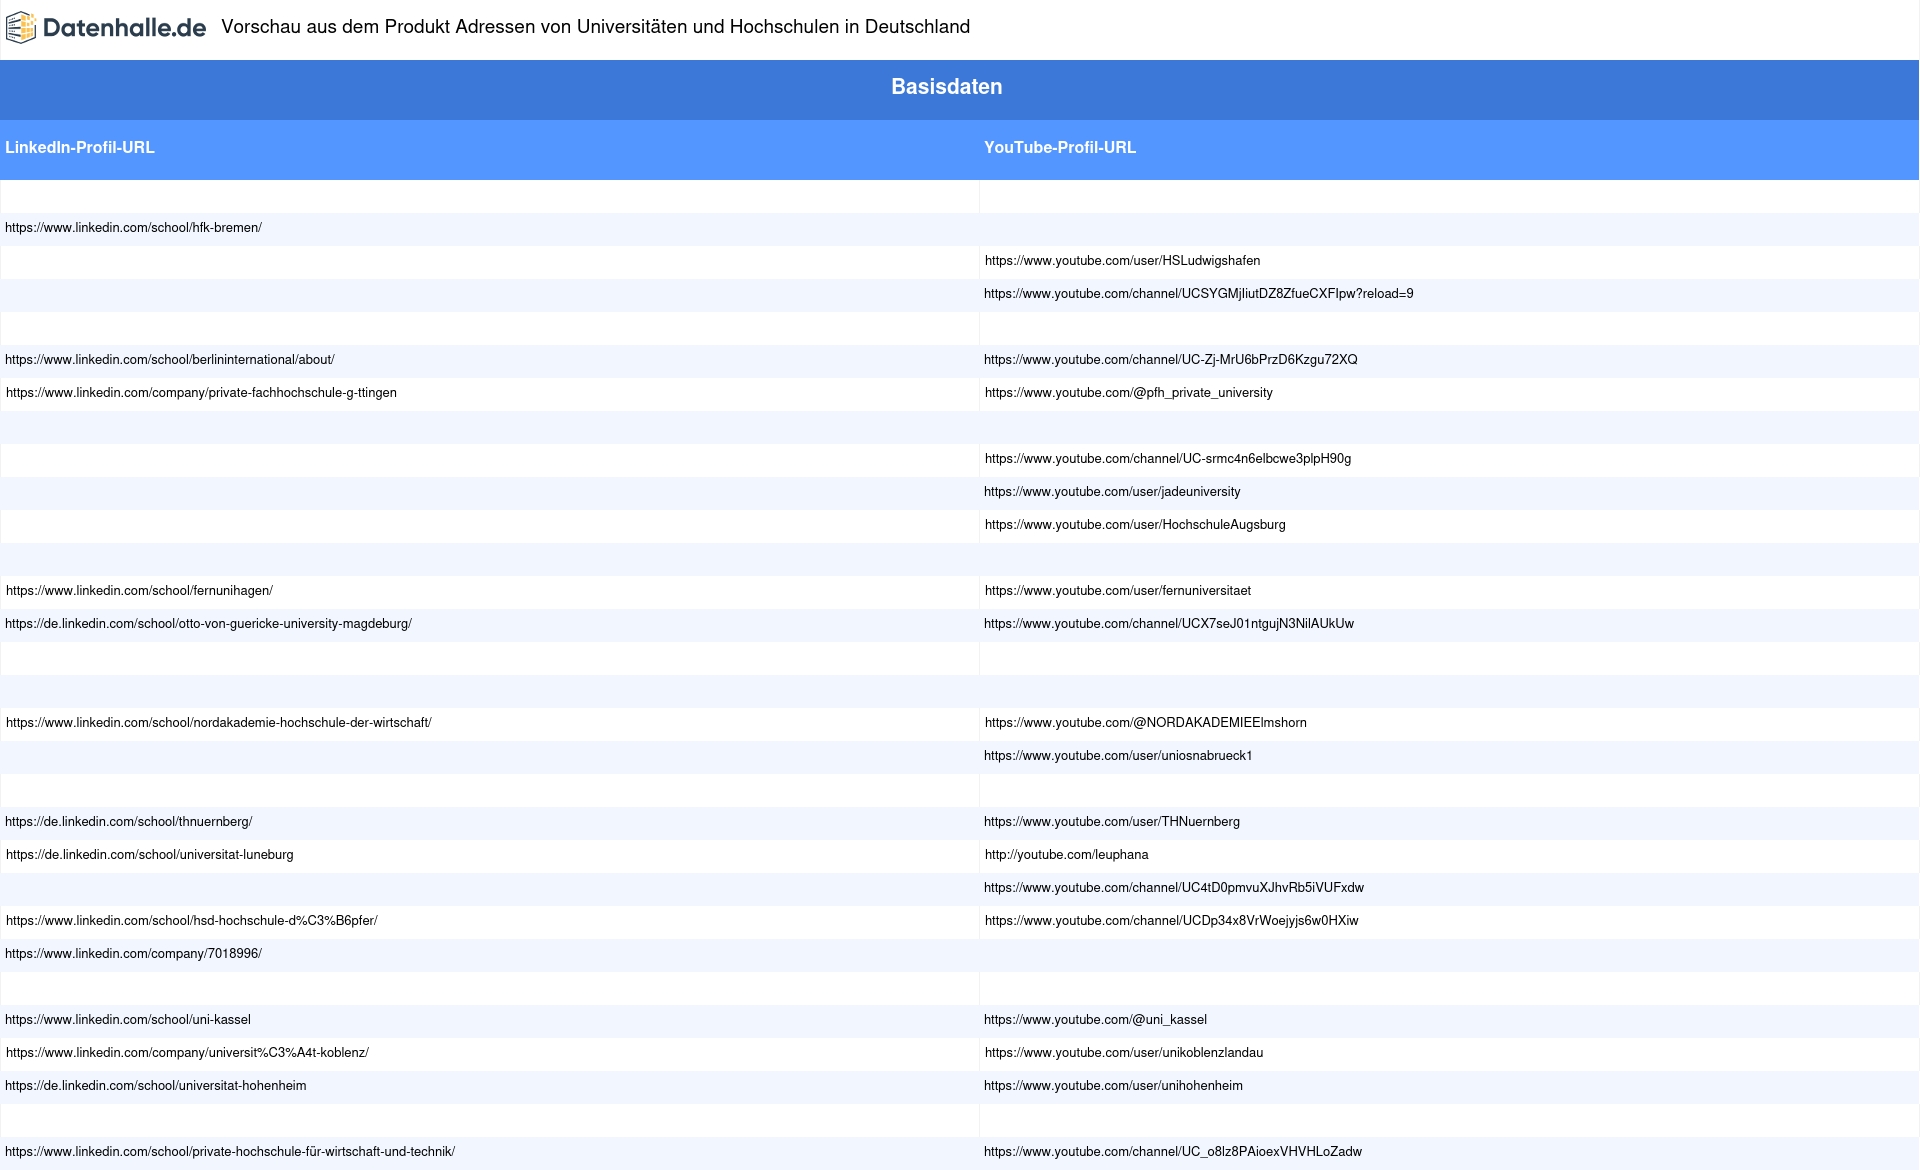The width and height of the screenshot is (1920, 1170).
Task: Click the otto-von-guericke-university-magdeburg LinkedIn URL
Action: point(208,624)
